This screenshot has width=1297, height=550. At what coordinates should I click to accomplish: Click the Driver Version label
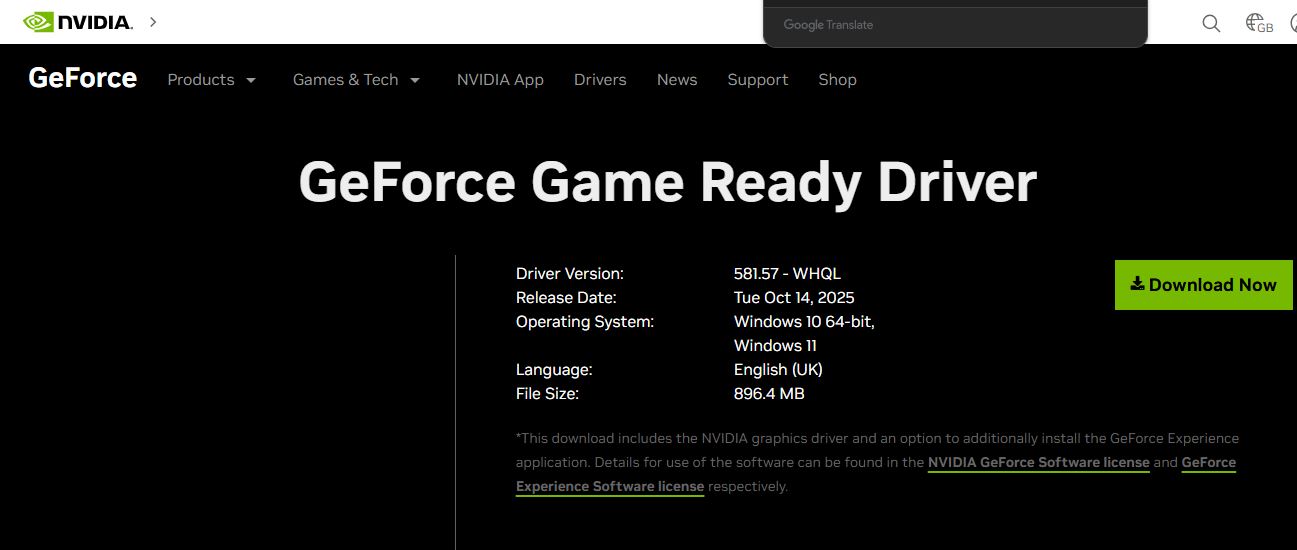[570, 273]
